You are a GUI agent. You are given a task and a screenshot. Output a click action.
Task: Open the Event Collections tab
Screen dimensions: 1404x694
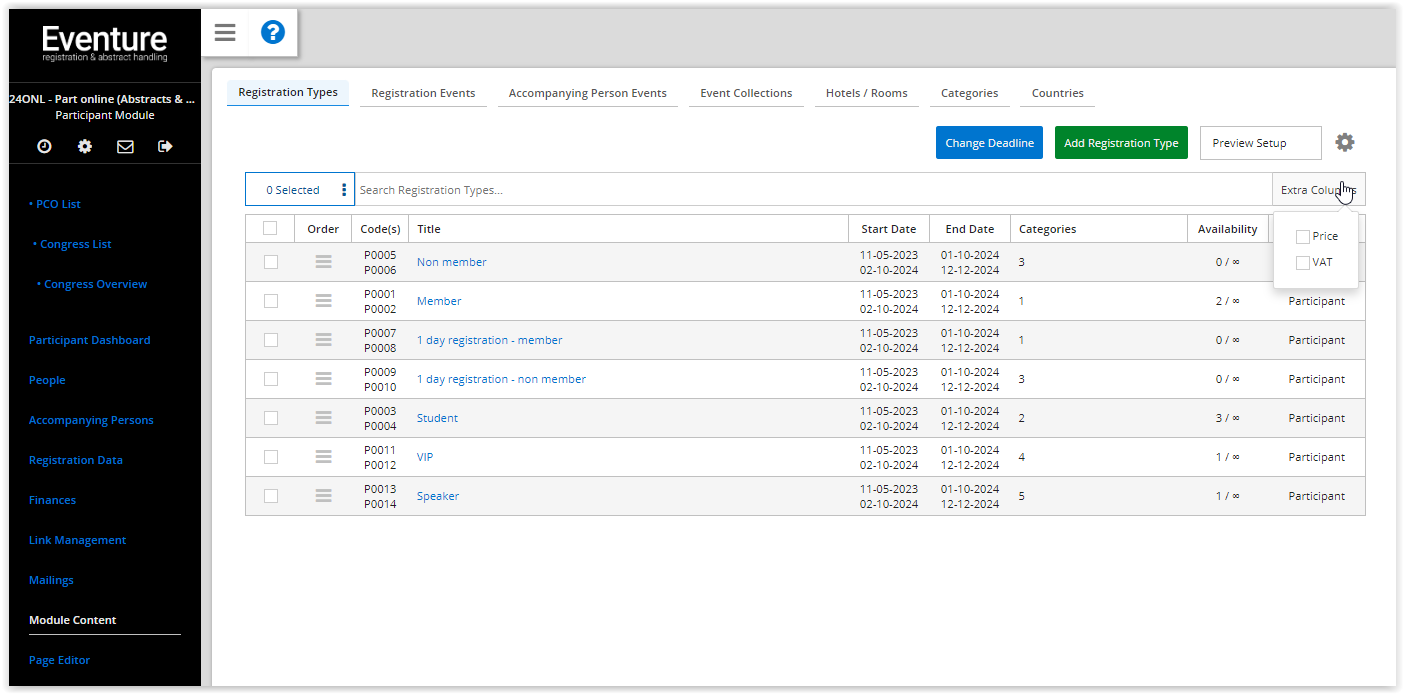(746, 92)
